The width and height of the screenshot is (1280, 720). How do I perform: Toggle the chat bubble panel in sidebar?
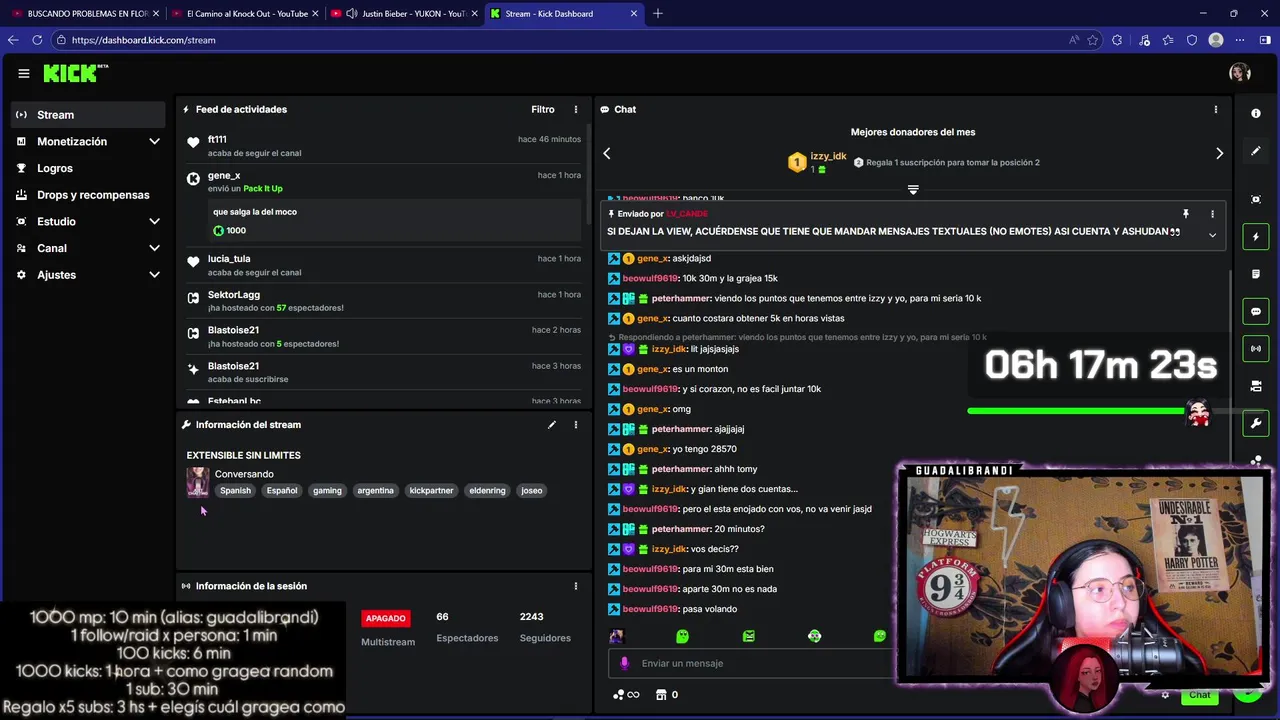pos(1256,311)
